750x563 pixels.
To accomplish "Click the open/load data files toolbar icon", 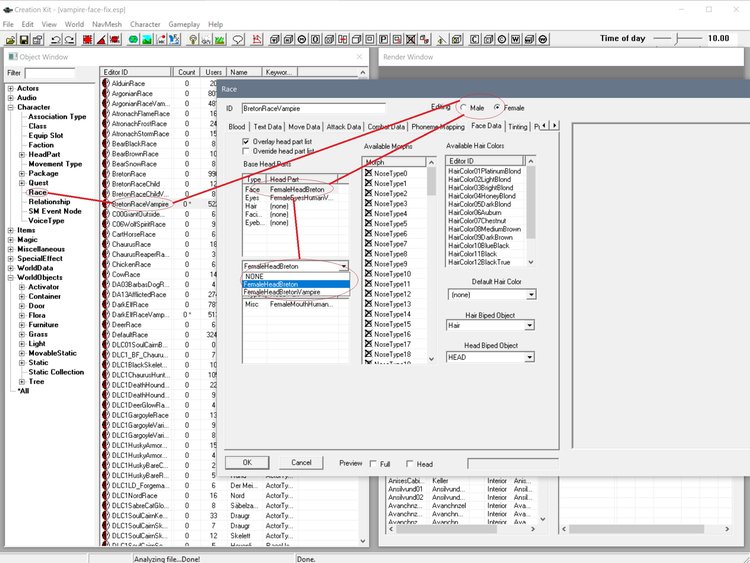I will (x=11, y=40).
